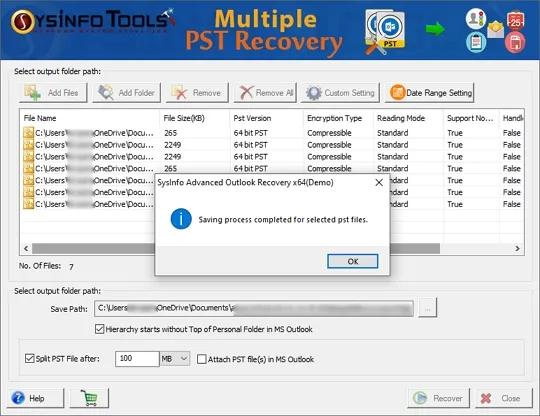Click the horizontal scrollbar thumb

tap(236, 248)
